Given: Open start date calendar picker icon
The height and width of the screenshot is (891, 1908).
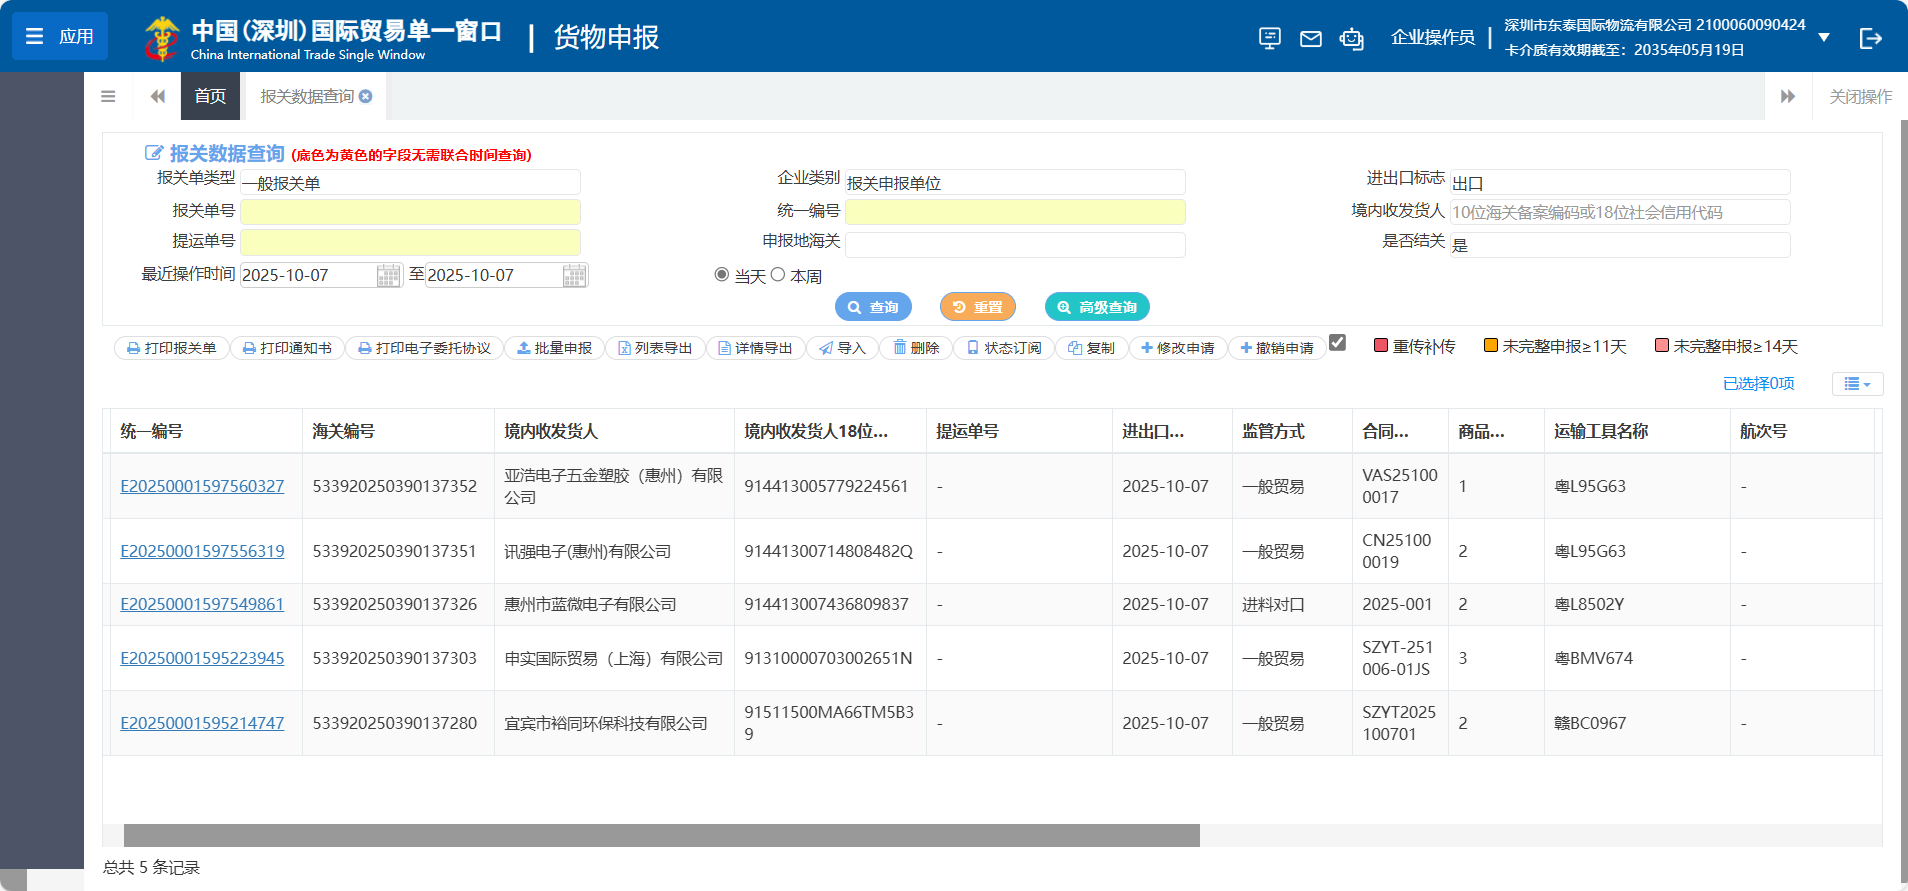Looking at the screenshot, I should pyautogui.click(x=388, y=276).
